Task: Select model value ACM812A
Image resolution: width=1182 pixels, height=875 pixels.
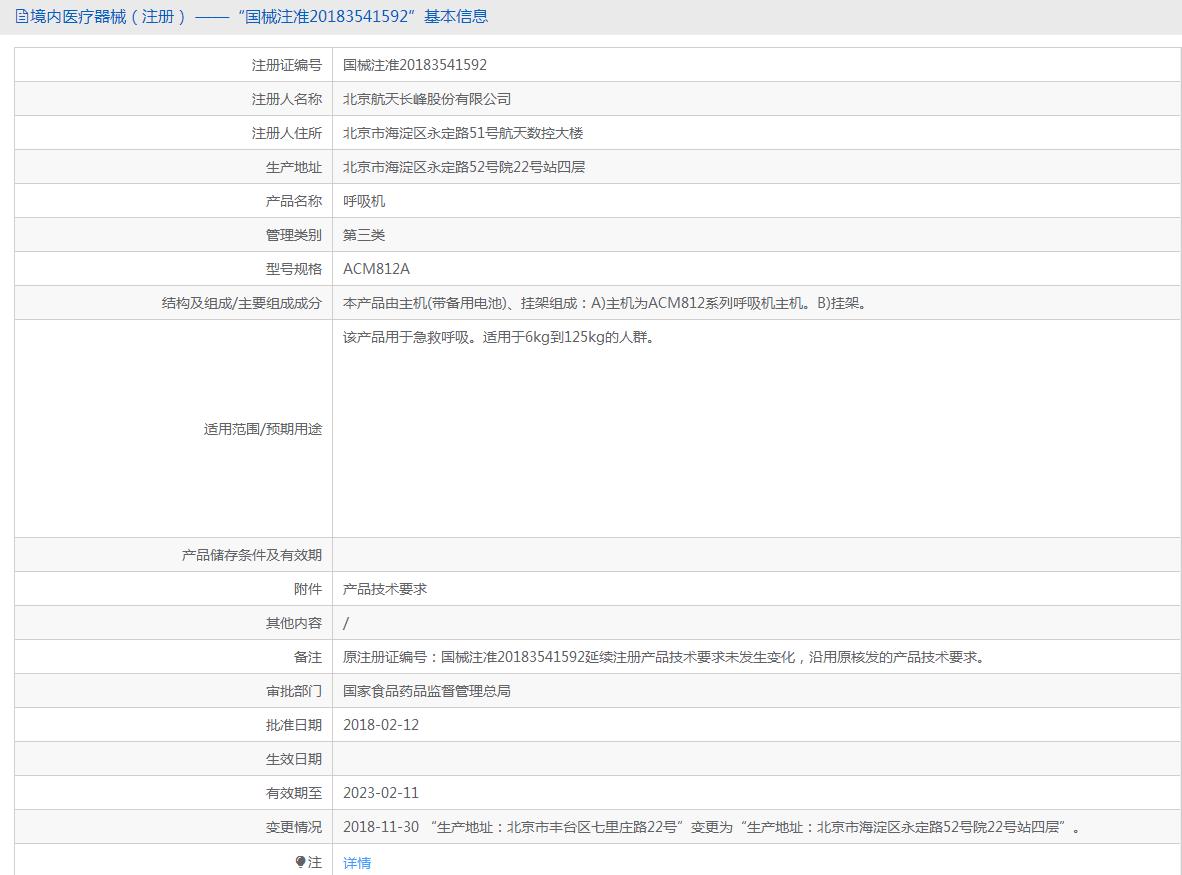Action: 376,269
